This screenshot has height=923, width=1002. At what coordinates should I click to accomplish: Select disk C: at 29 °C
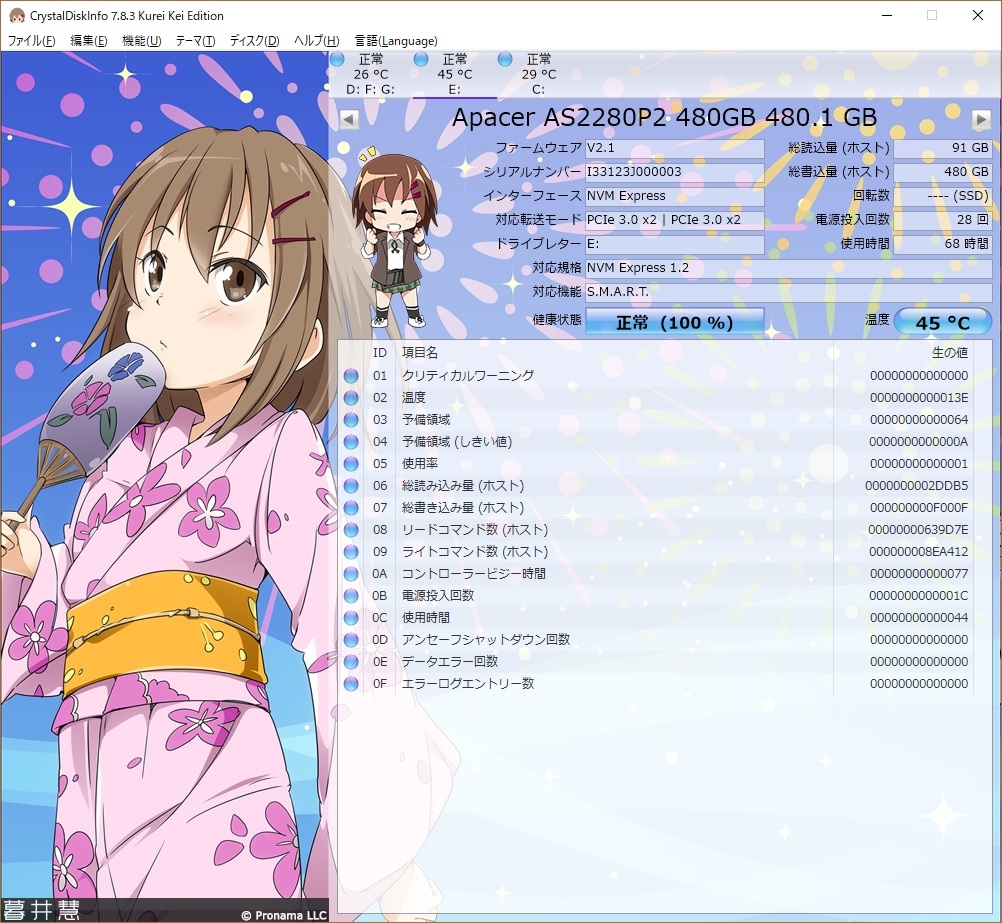[x=538, y=74]
